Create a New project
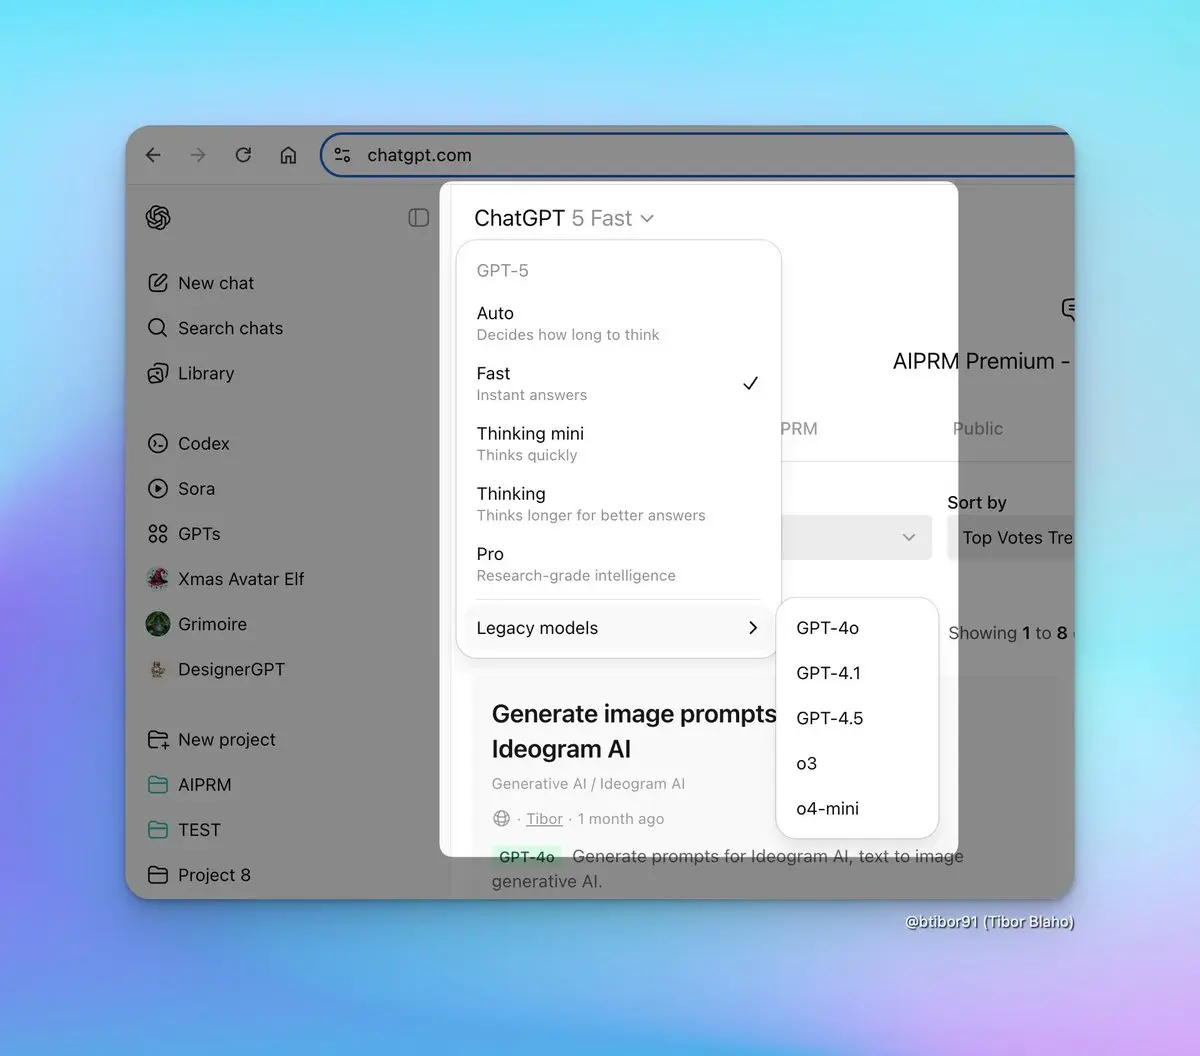The height and width of the screenshot is (1056, 1200). pos(212,740)
